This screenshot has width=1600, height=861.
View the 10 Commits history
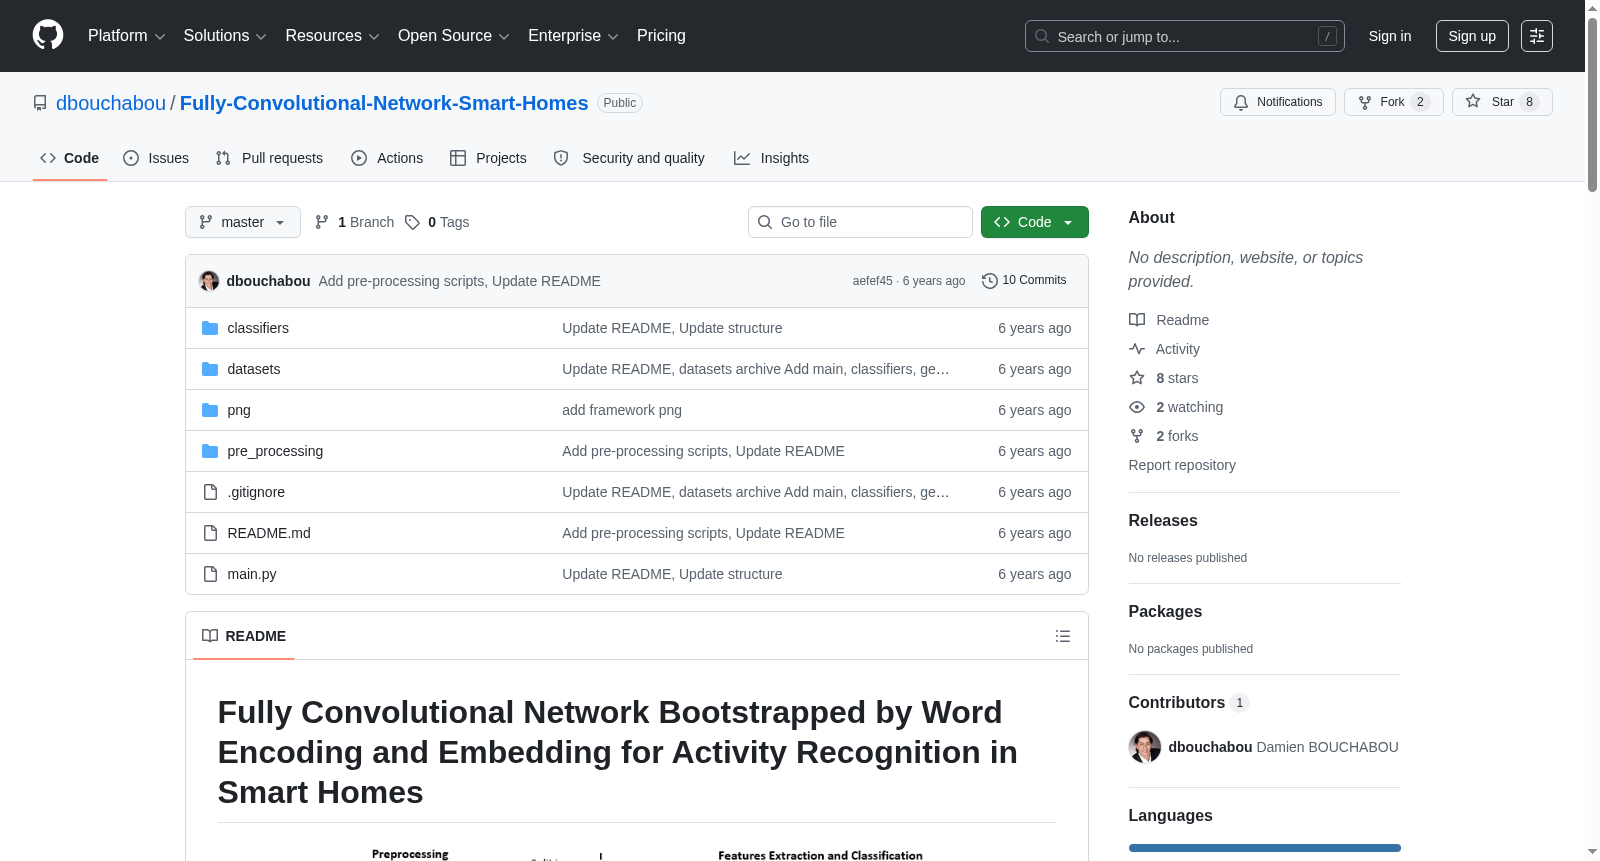1025,281
